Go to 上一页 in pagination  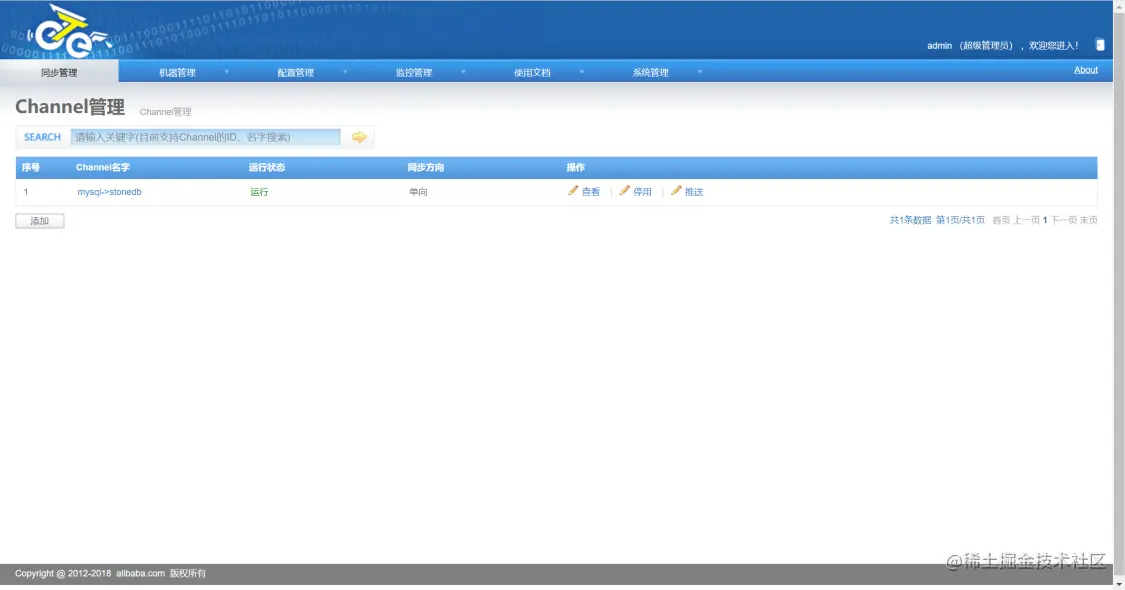pyautogui.click(x=1026, y=220)
